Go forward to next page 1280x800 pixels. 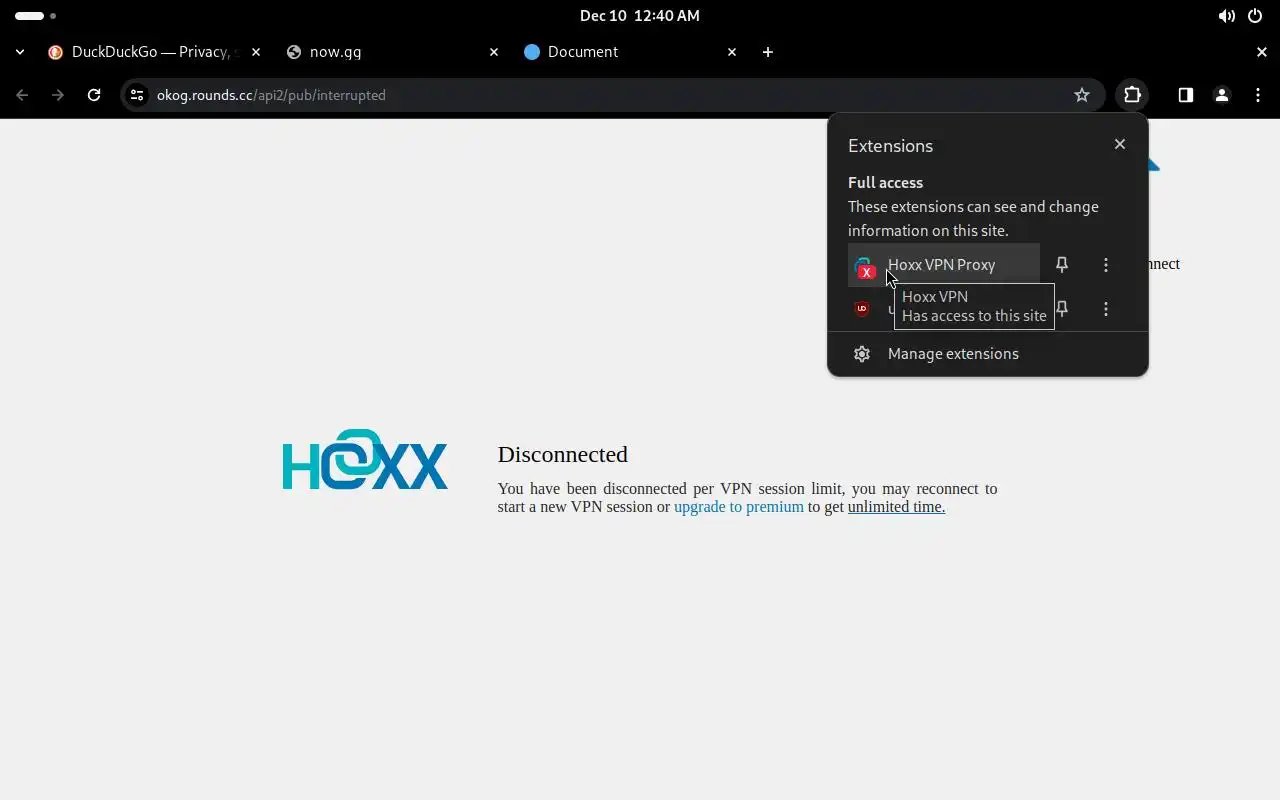pyautogui.click(x=58, y=95)
